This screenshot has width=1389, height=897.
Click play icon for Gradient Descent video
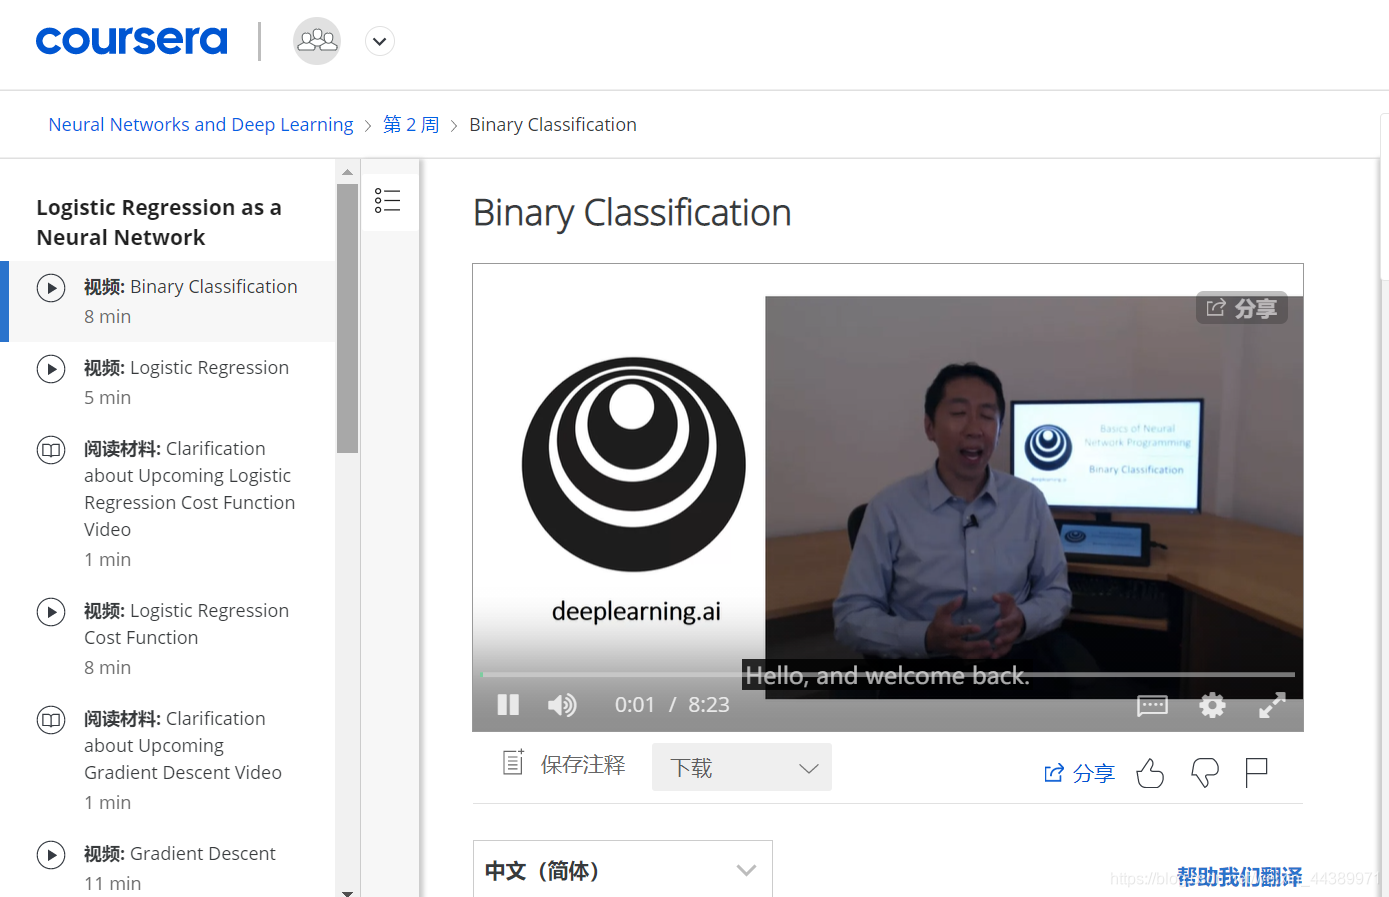pyautogui.click(x=51, y=855)
